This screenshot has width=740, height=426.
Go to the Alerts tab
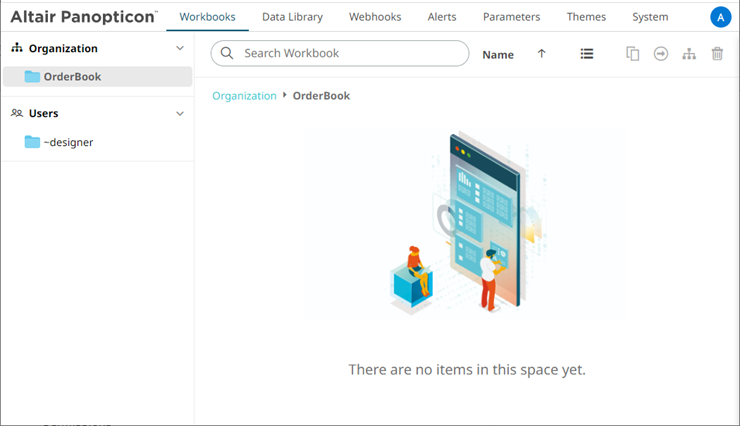click(x=442, y=17)
